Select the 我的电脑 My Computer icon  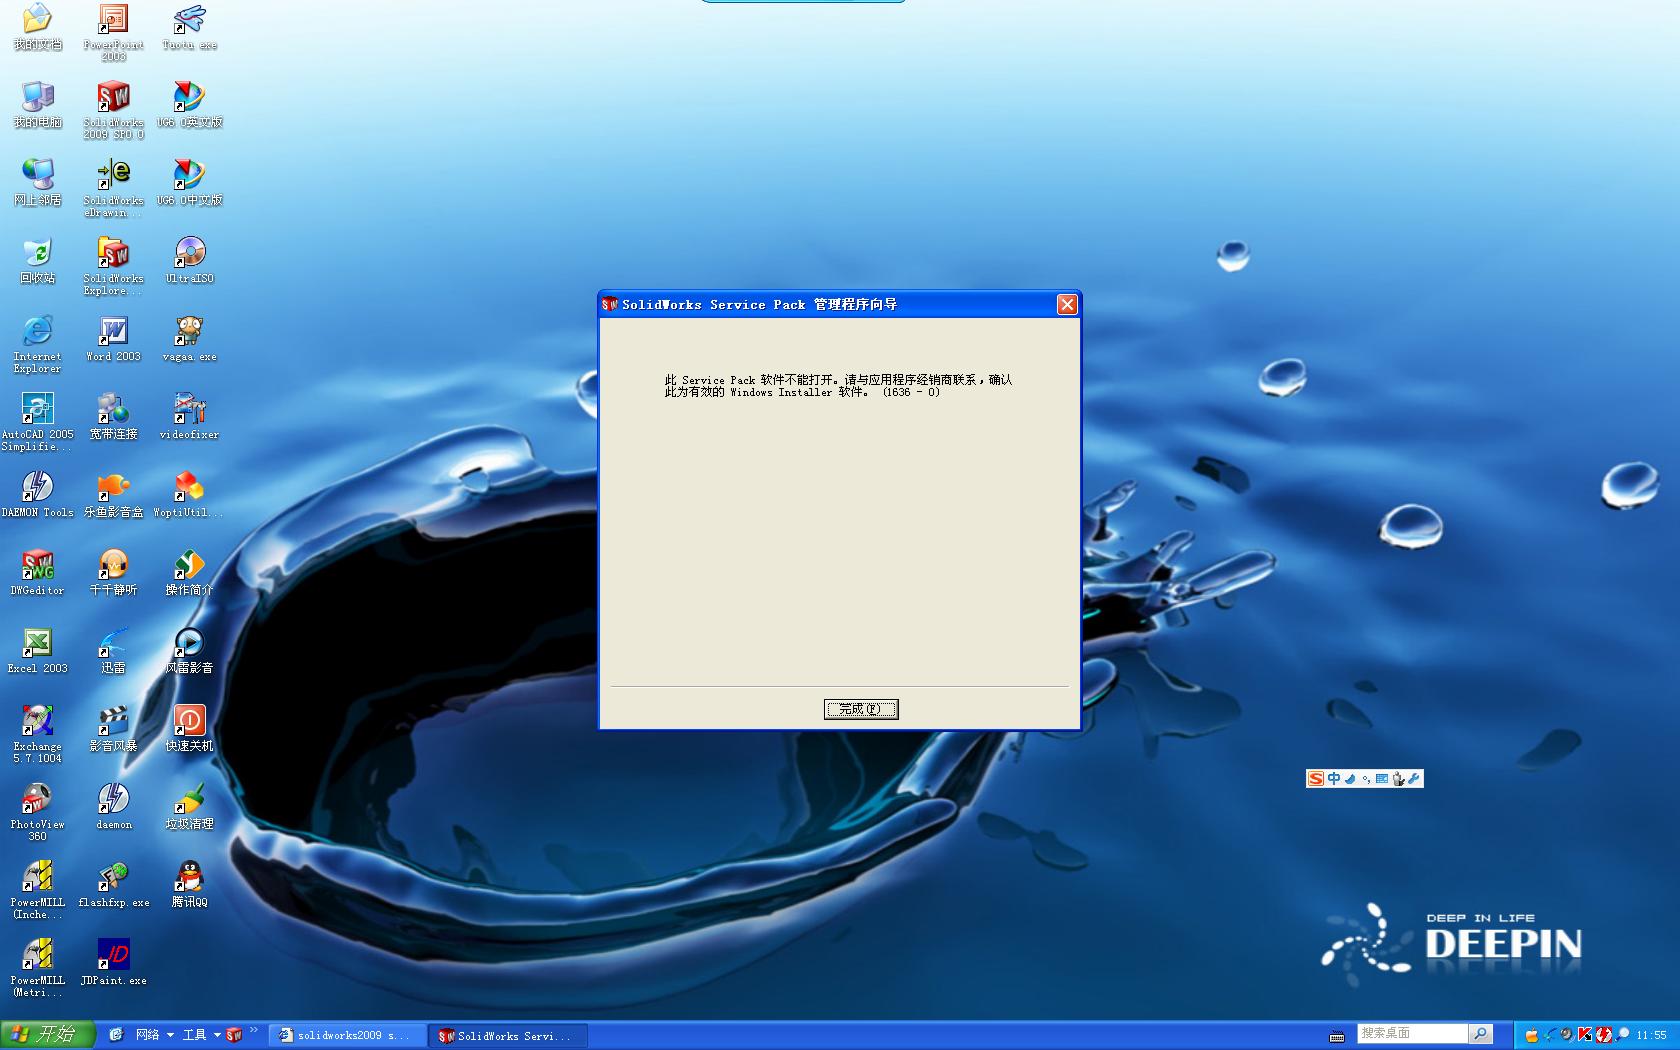coord(37,105)
